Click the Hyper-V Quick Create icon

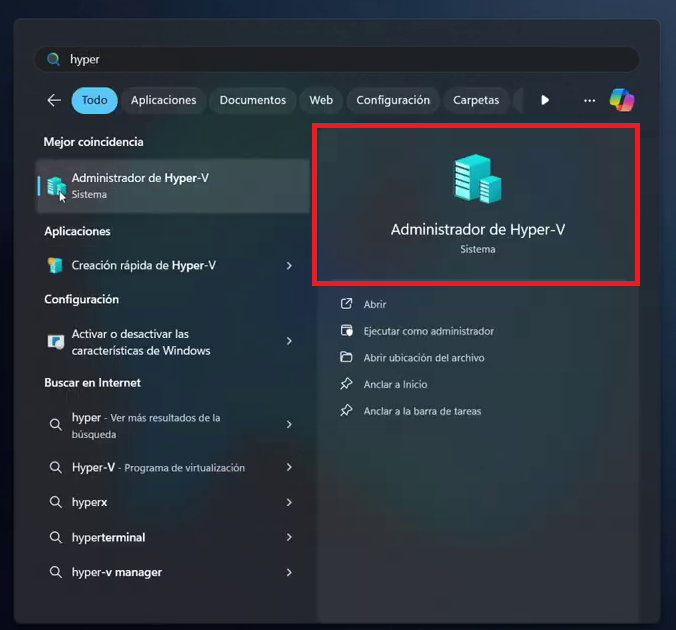click(x=55, y=265)
